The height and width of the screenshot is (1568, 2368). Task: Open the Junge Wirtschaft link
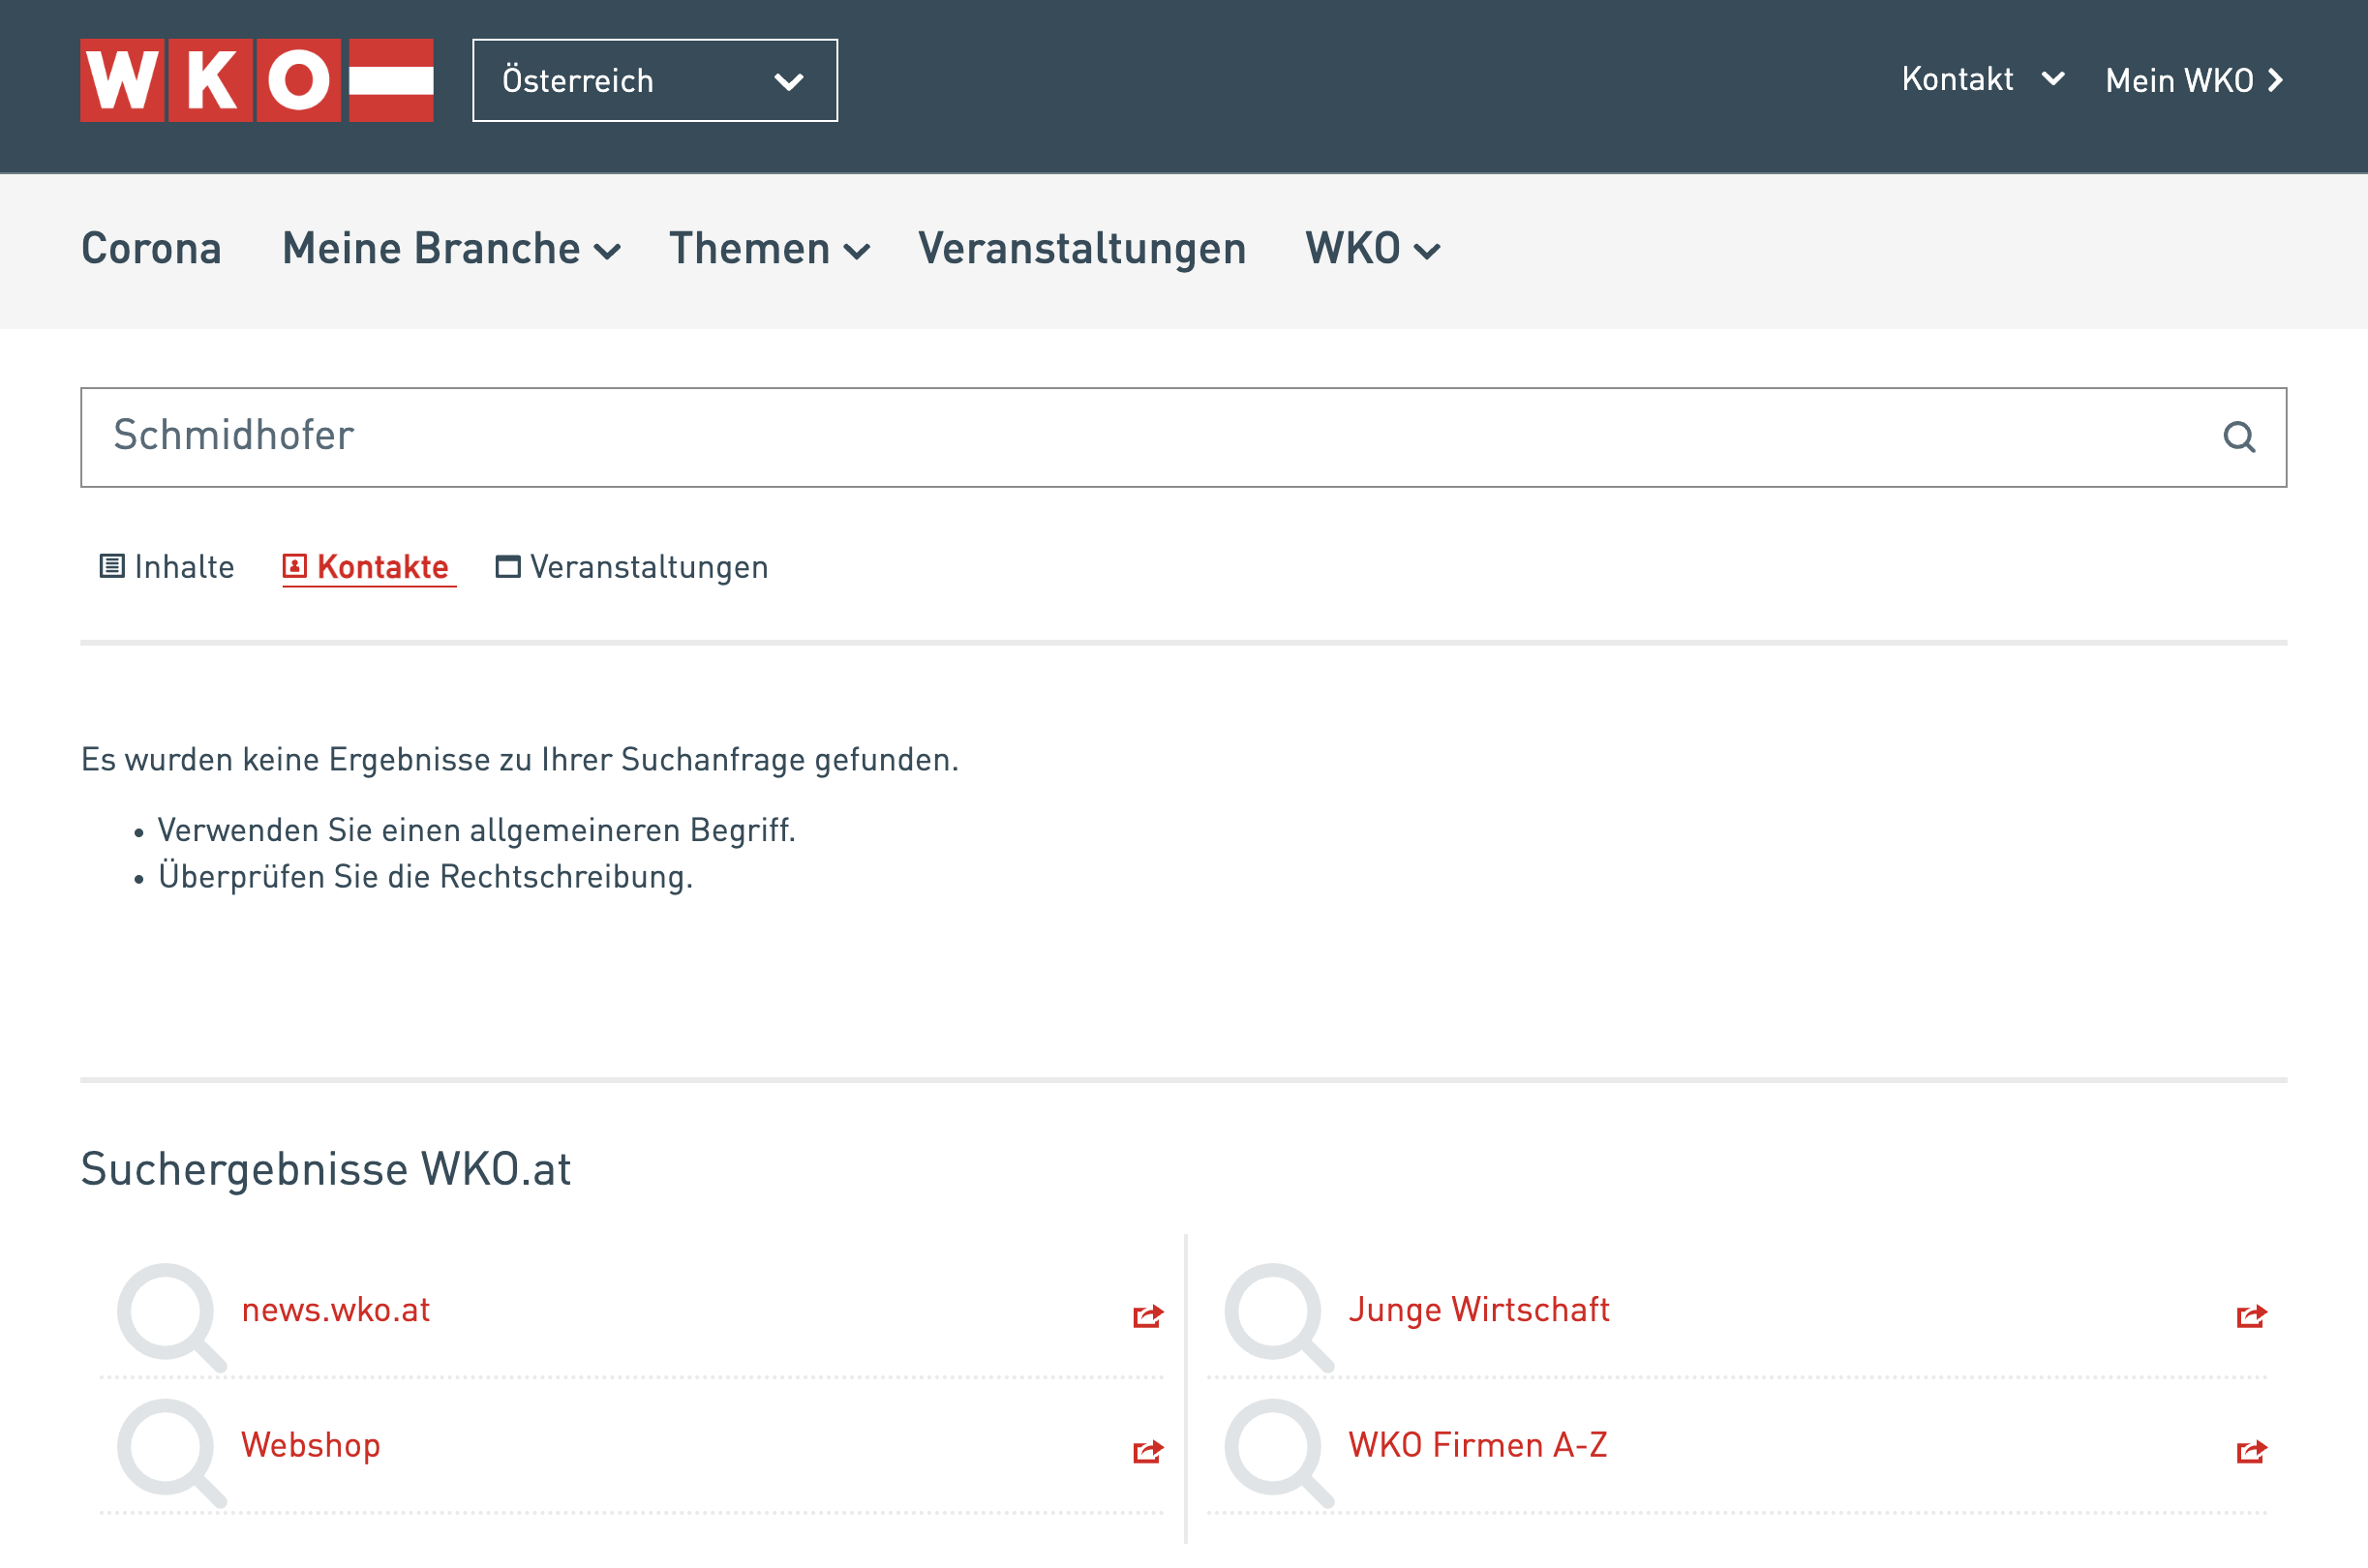[x=1479, y=1310]
